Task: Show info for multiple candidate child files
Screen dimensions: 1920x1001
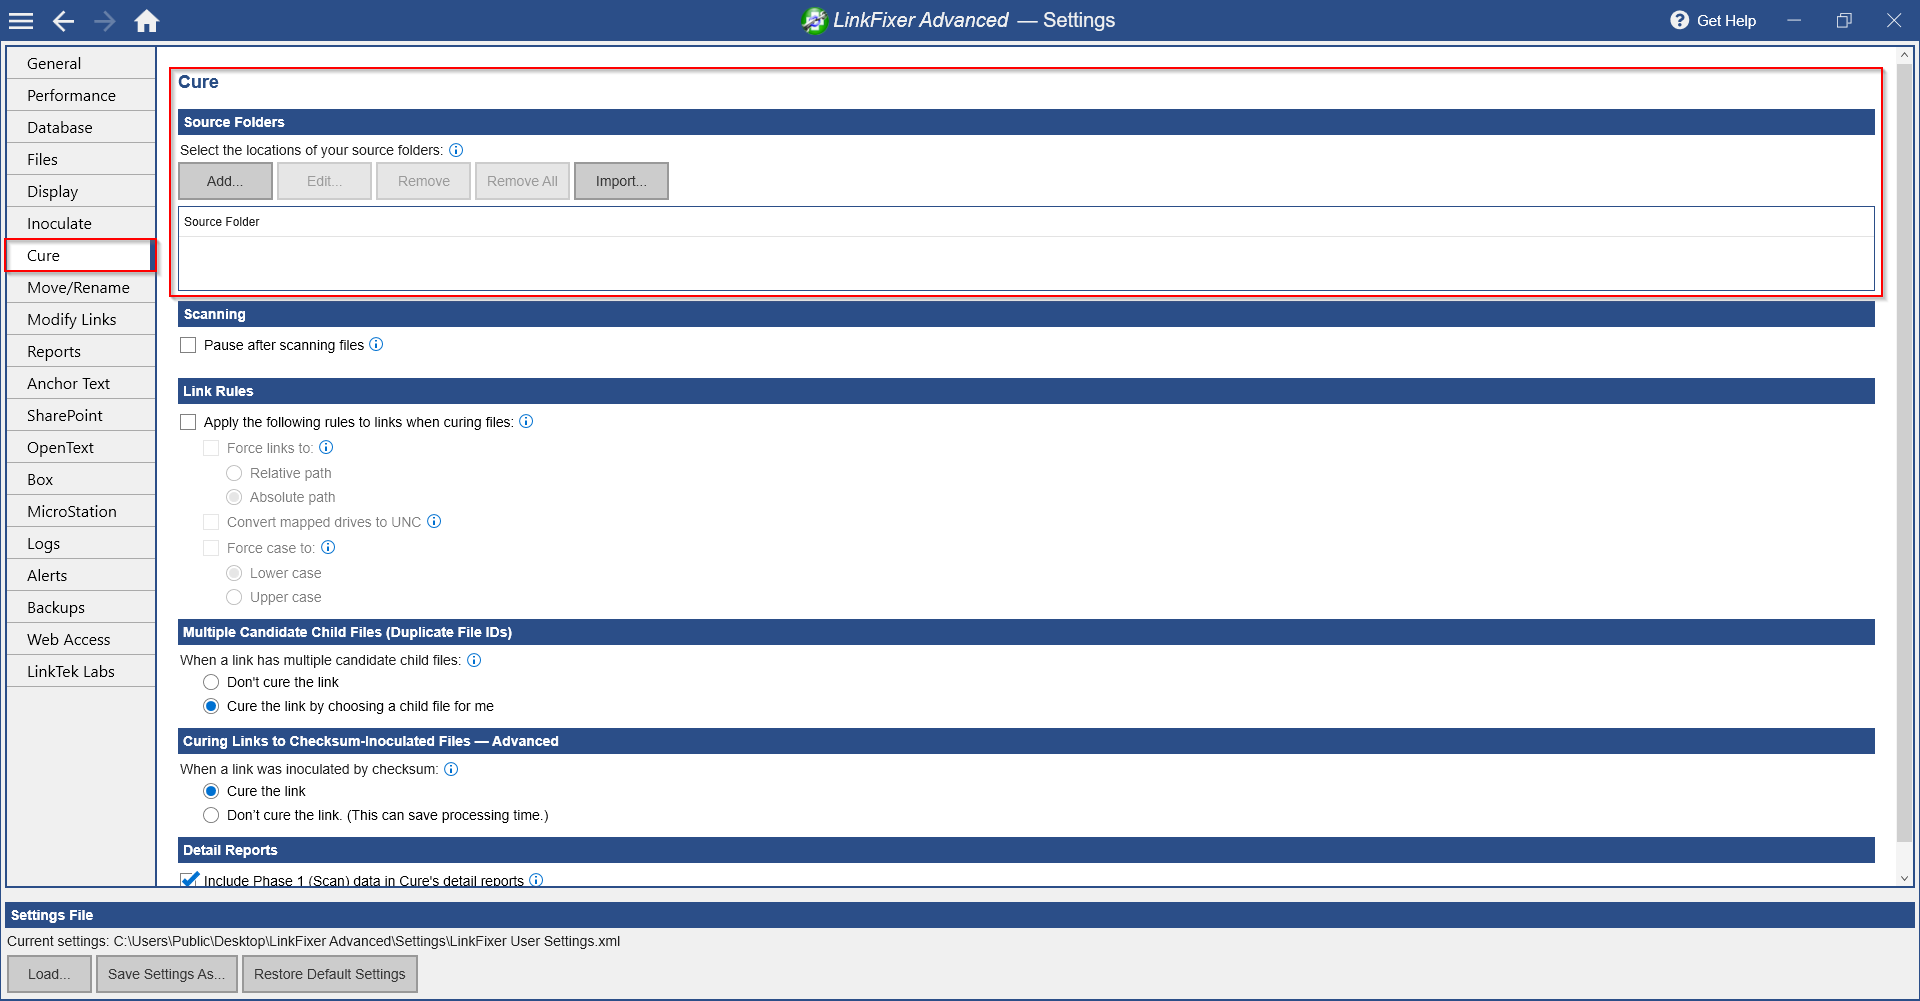Action: pos(474,660)
